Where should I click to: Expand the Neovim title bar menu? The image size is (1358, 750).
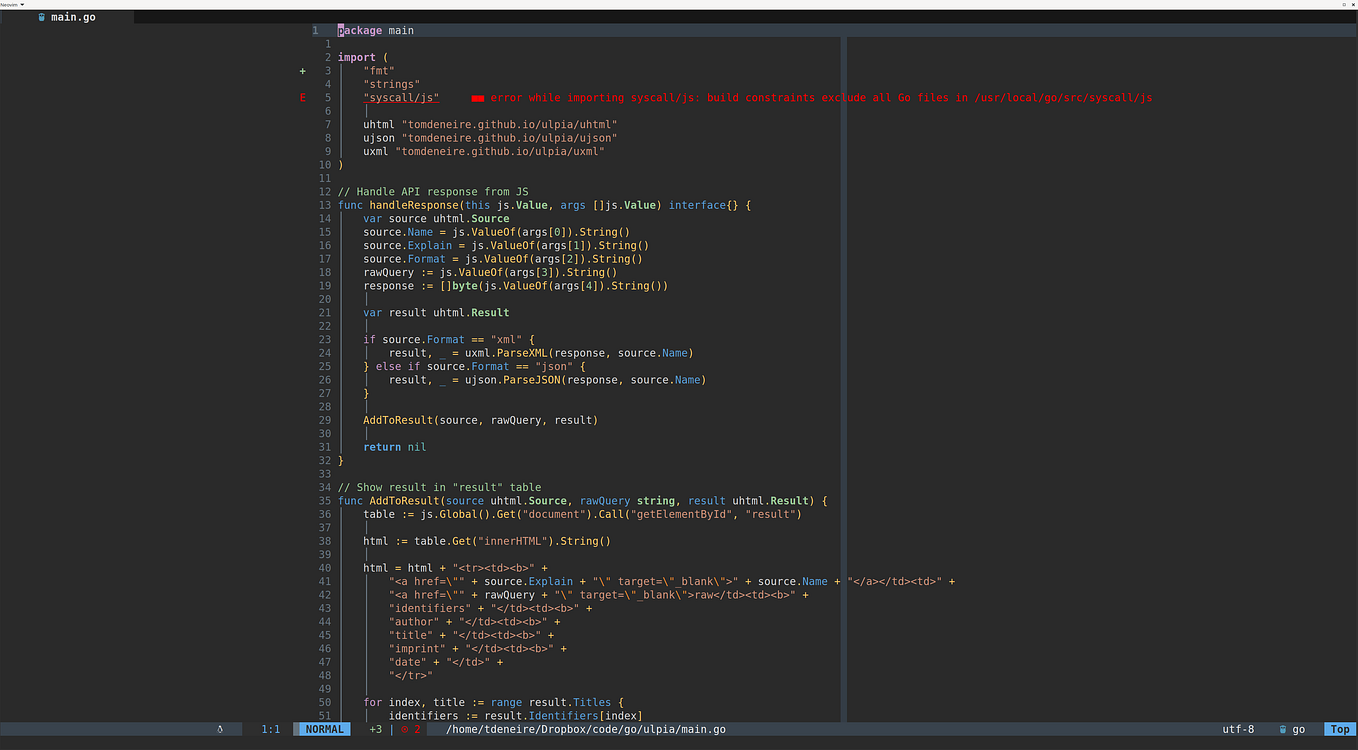click(10, 4)
